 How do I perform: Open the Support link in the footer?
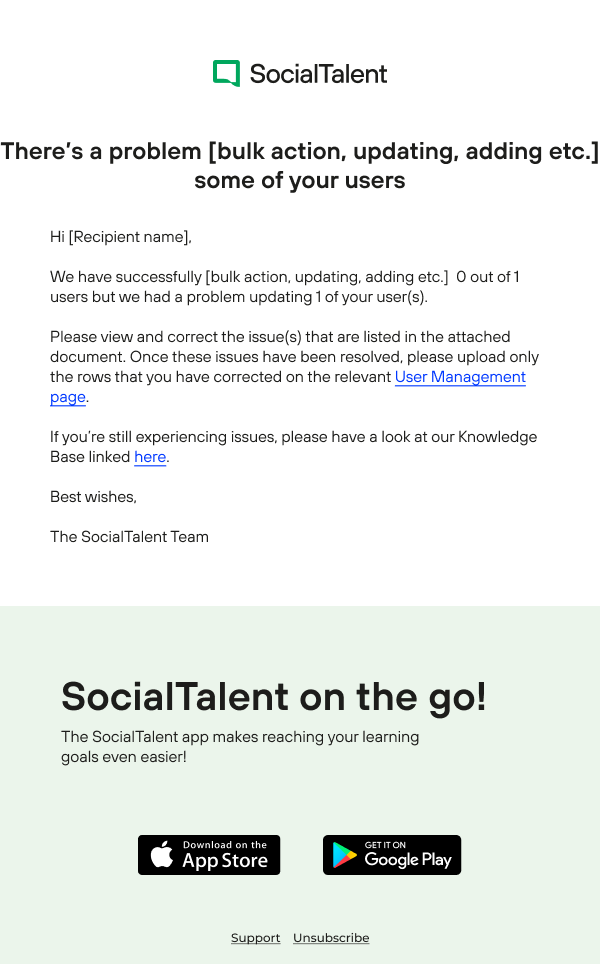pyautogui.click(x=255, y=938)
